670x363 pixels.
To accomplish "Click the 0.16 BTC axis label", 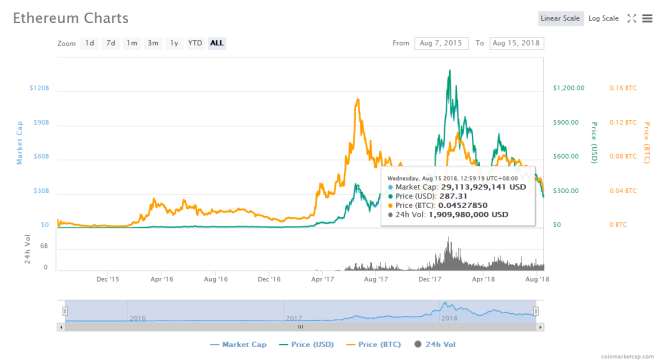I will [623, 88].
